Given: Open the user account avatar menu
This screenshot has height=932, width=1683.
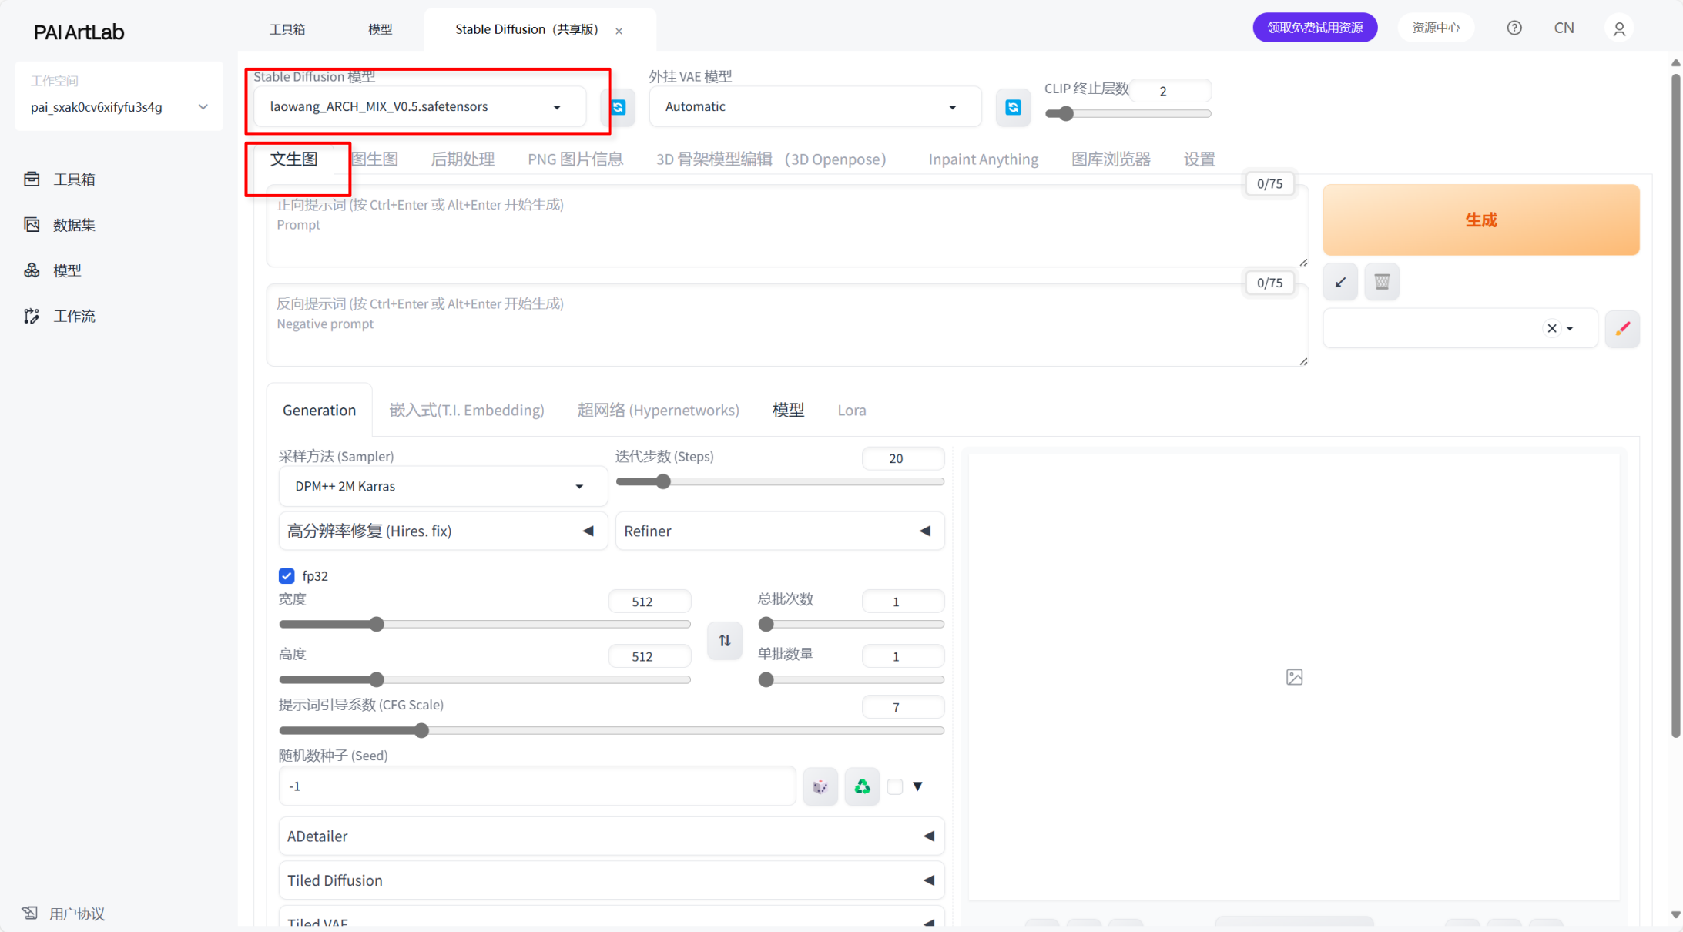Looking at the screenshot, I should tap(1619, 28).
